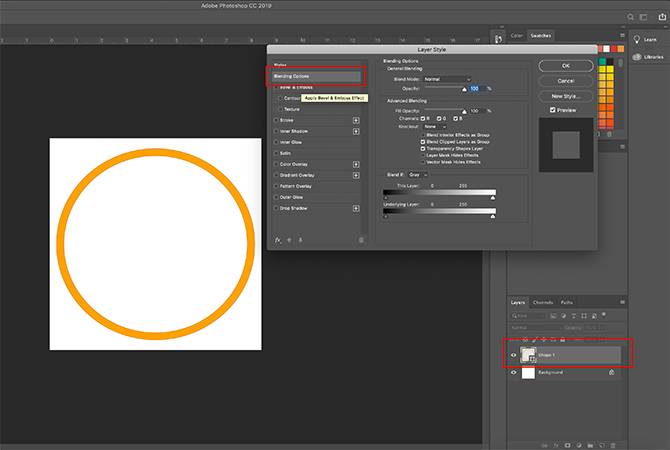
Task: Click adjustment layer filter icon
Action: pyautogui.click(x=564, y=316)
